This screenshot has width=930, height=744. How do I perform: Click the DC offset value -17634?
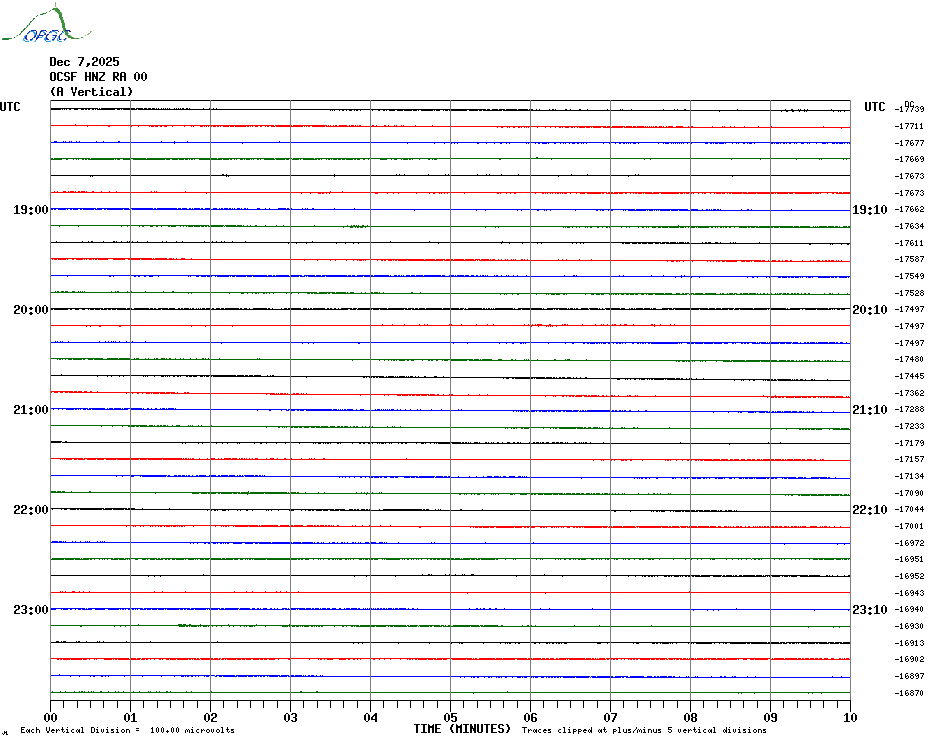click(909, 226)
